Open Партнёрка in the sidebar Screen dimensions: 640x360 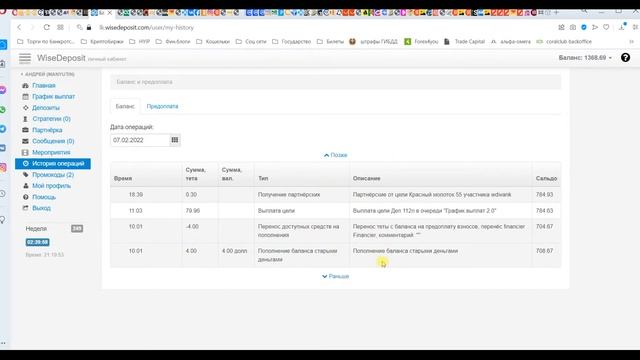pyautogui.click(x=47, y=130)
